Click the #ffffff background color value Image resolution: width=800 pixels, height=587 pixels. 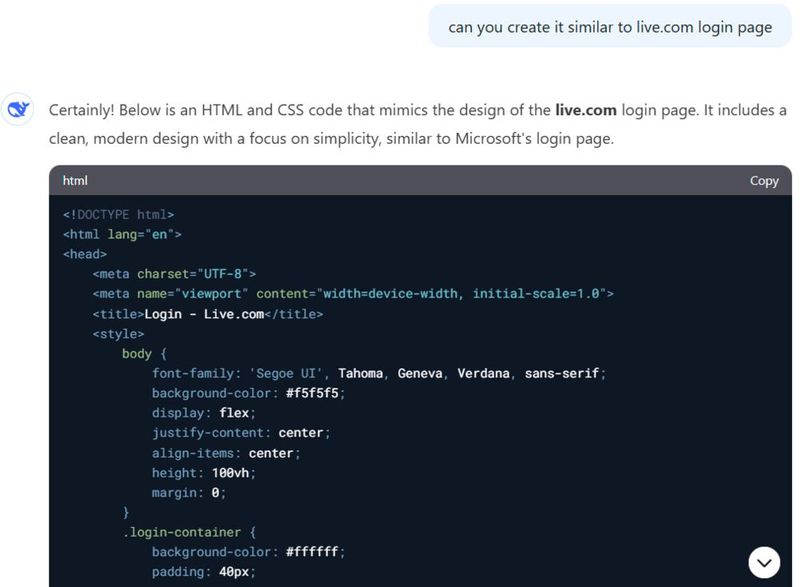point(315,552)
